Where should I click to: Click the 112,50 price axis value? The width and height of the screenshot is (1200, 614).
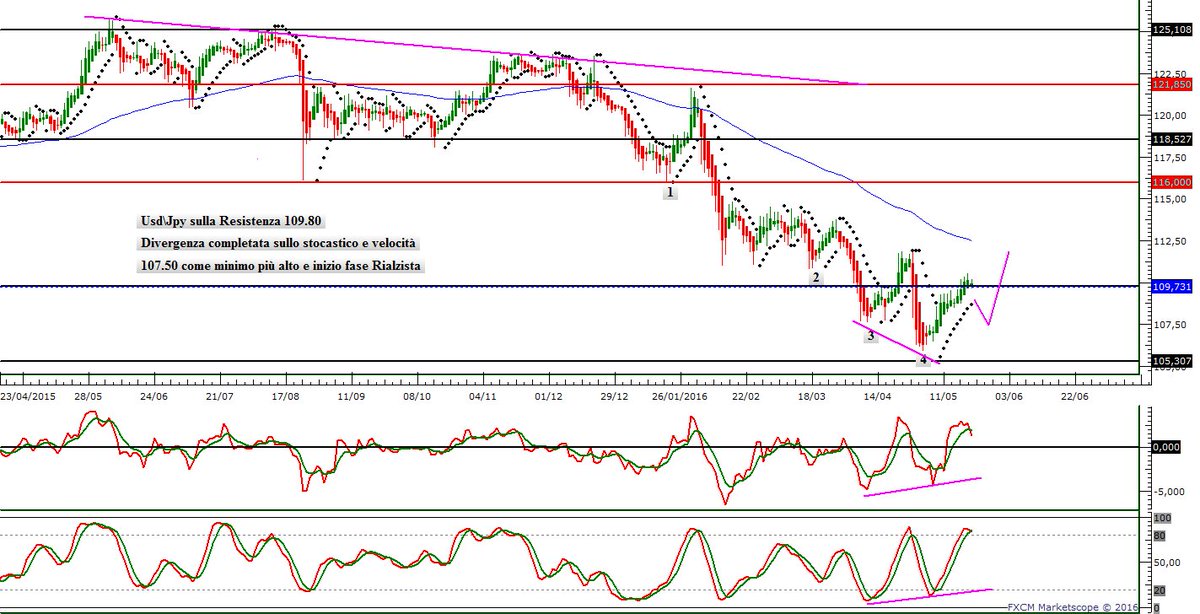(x=1168, y=241)
